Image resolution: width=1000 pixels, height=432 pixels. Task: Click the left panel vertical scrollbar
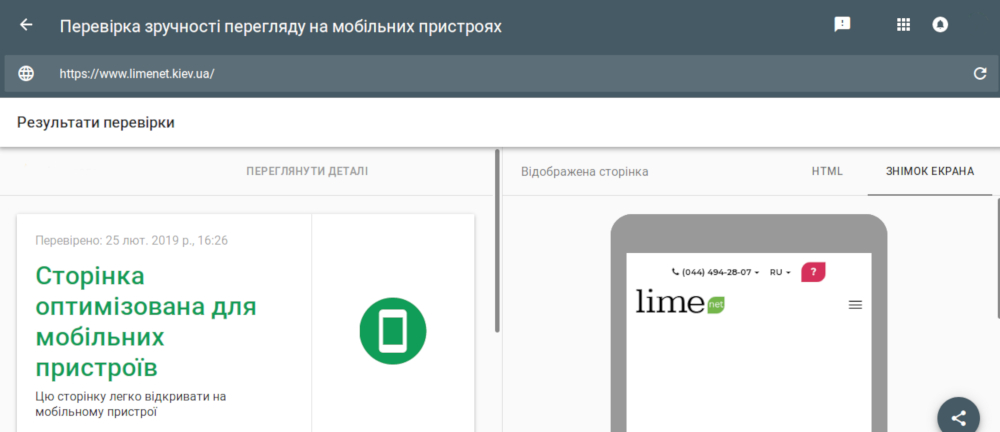497,241
